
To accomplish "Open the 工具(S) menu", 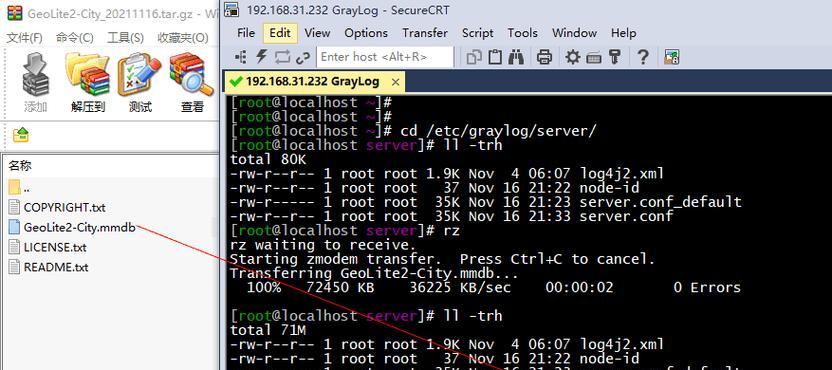I will click(x=125, y=38).
